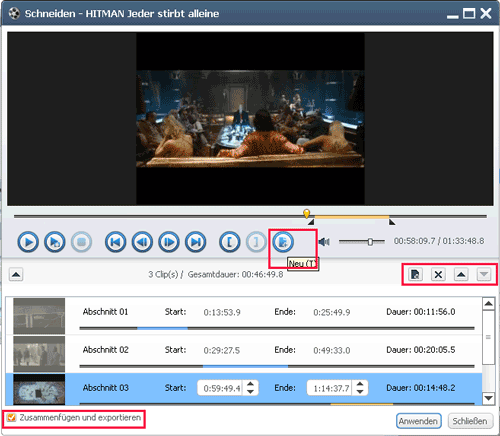
Task: Click Abschnitt 02 label
Action: 105,350
